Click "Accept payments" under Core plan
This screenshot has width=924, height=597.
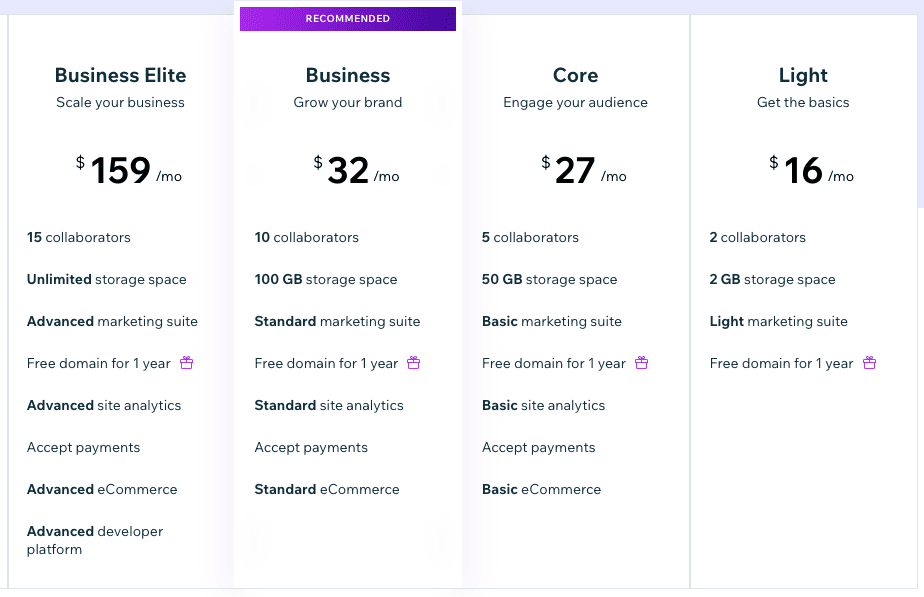[x=539, y=448]
